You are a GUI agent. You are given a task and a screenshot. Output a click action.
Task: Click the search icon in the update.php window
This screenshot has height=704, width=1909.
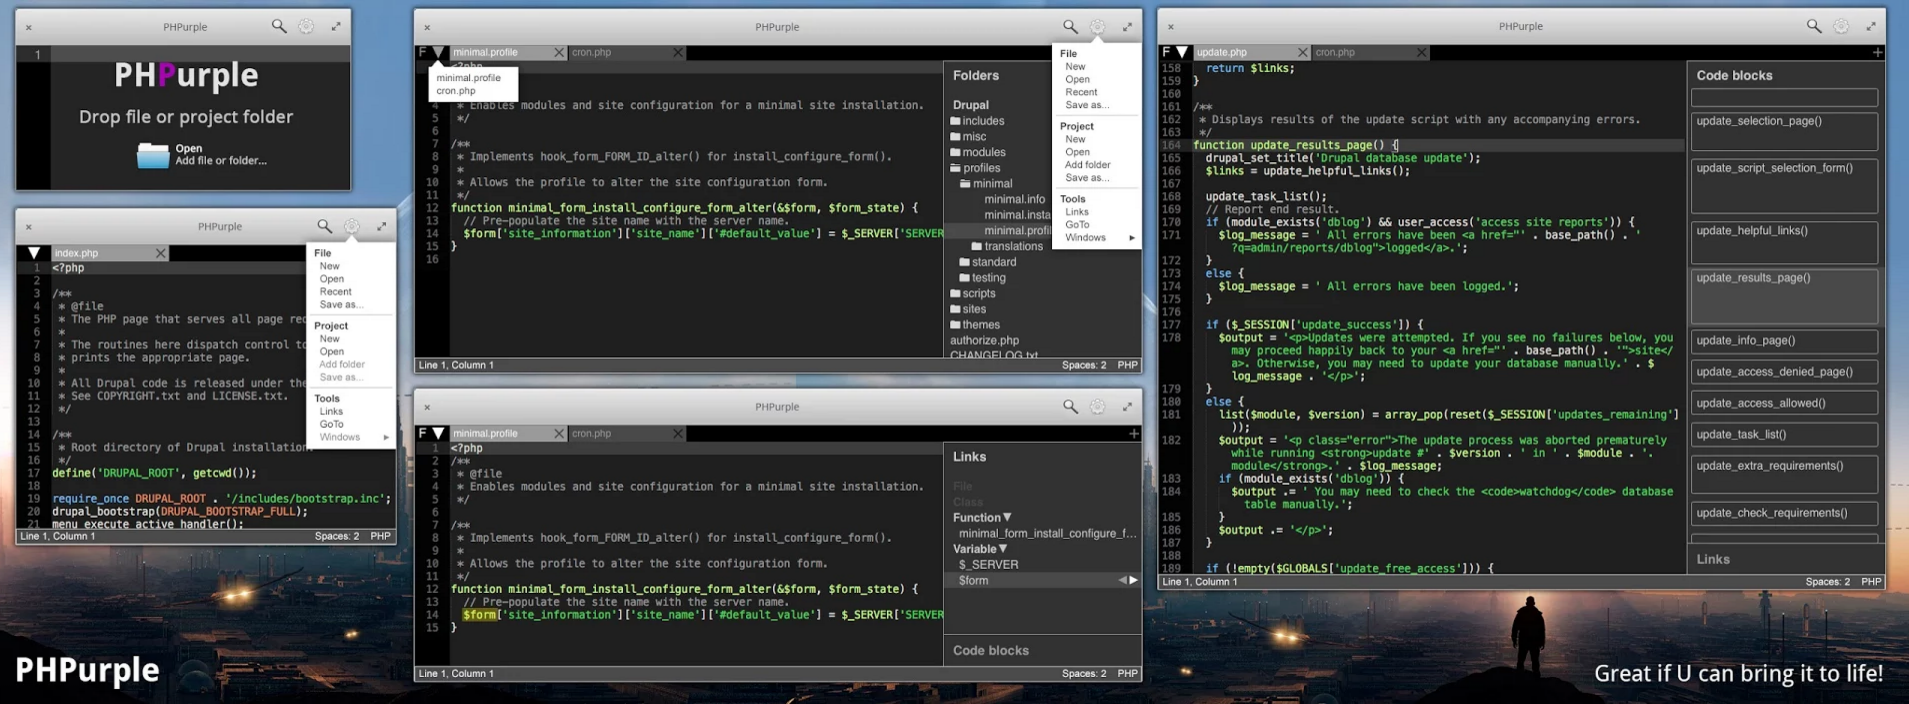(x=1814, y=27)
